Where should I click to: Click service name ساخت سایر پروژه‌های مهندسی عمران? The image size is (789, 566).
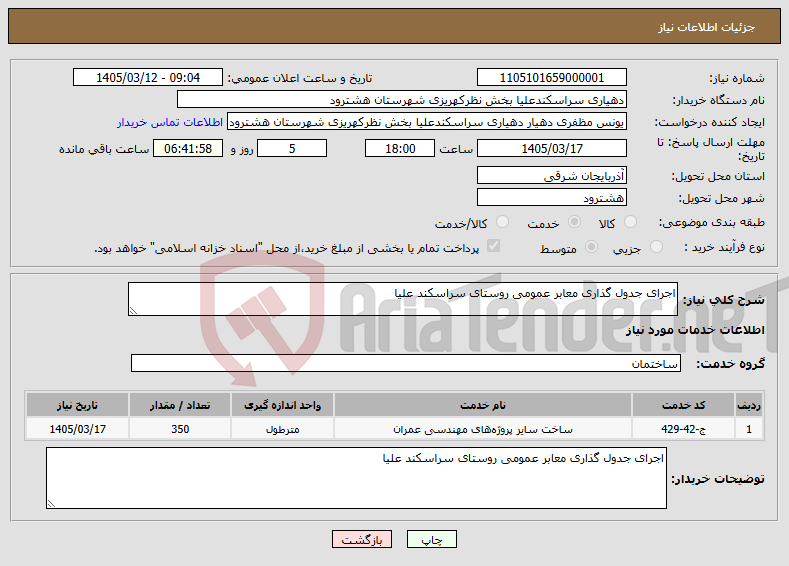click(x=483, y=429)
